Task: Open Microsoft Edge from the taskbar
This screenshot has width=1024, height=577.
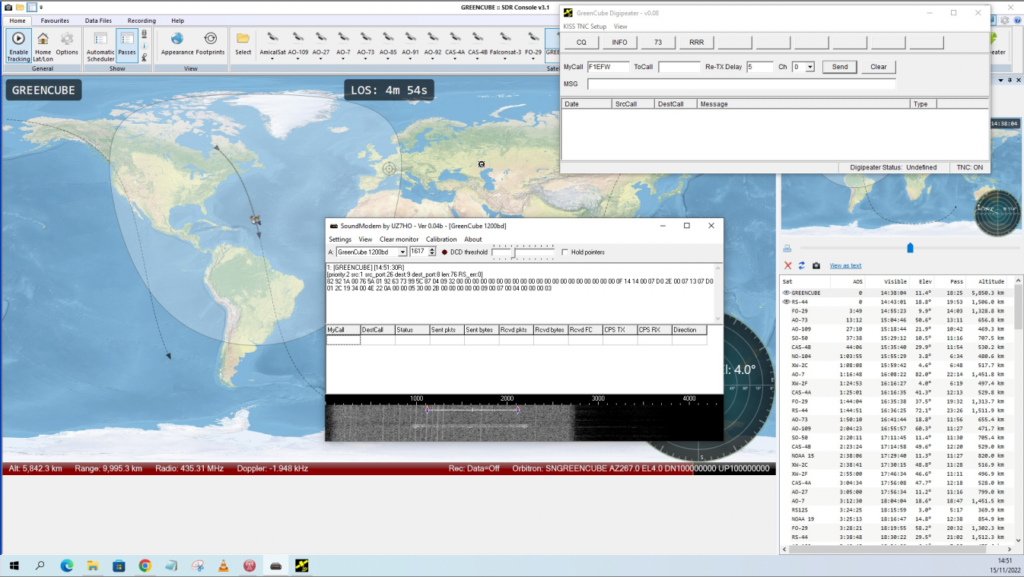Action: (67, 566)
